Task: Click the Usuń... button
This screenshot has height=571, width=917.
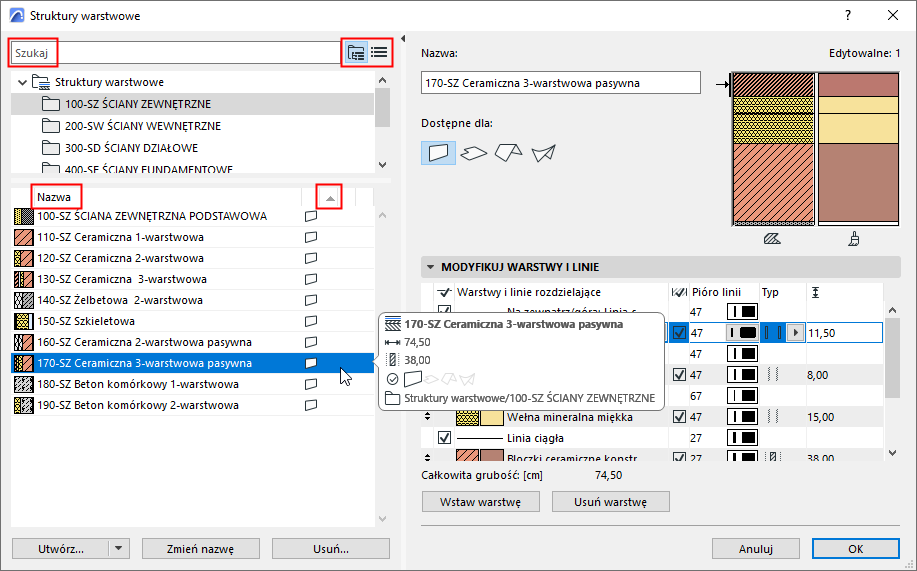Action: (x=330, y=549)
